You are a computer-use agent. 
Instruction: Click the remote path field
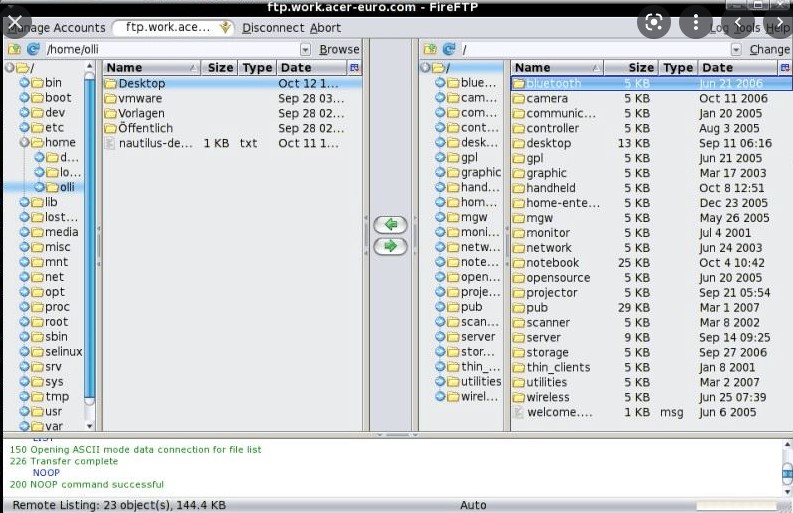[x=595, y=50]
